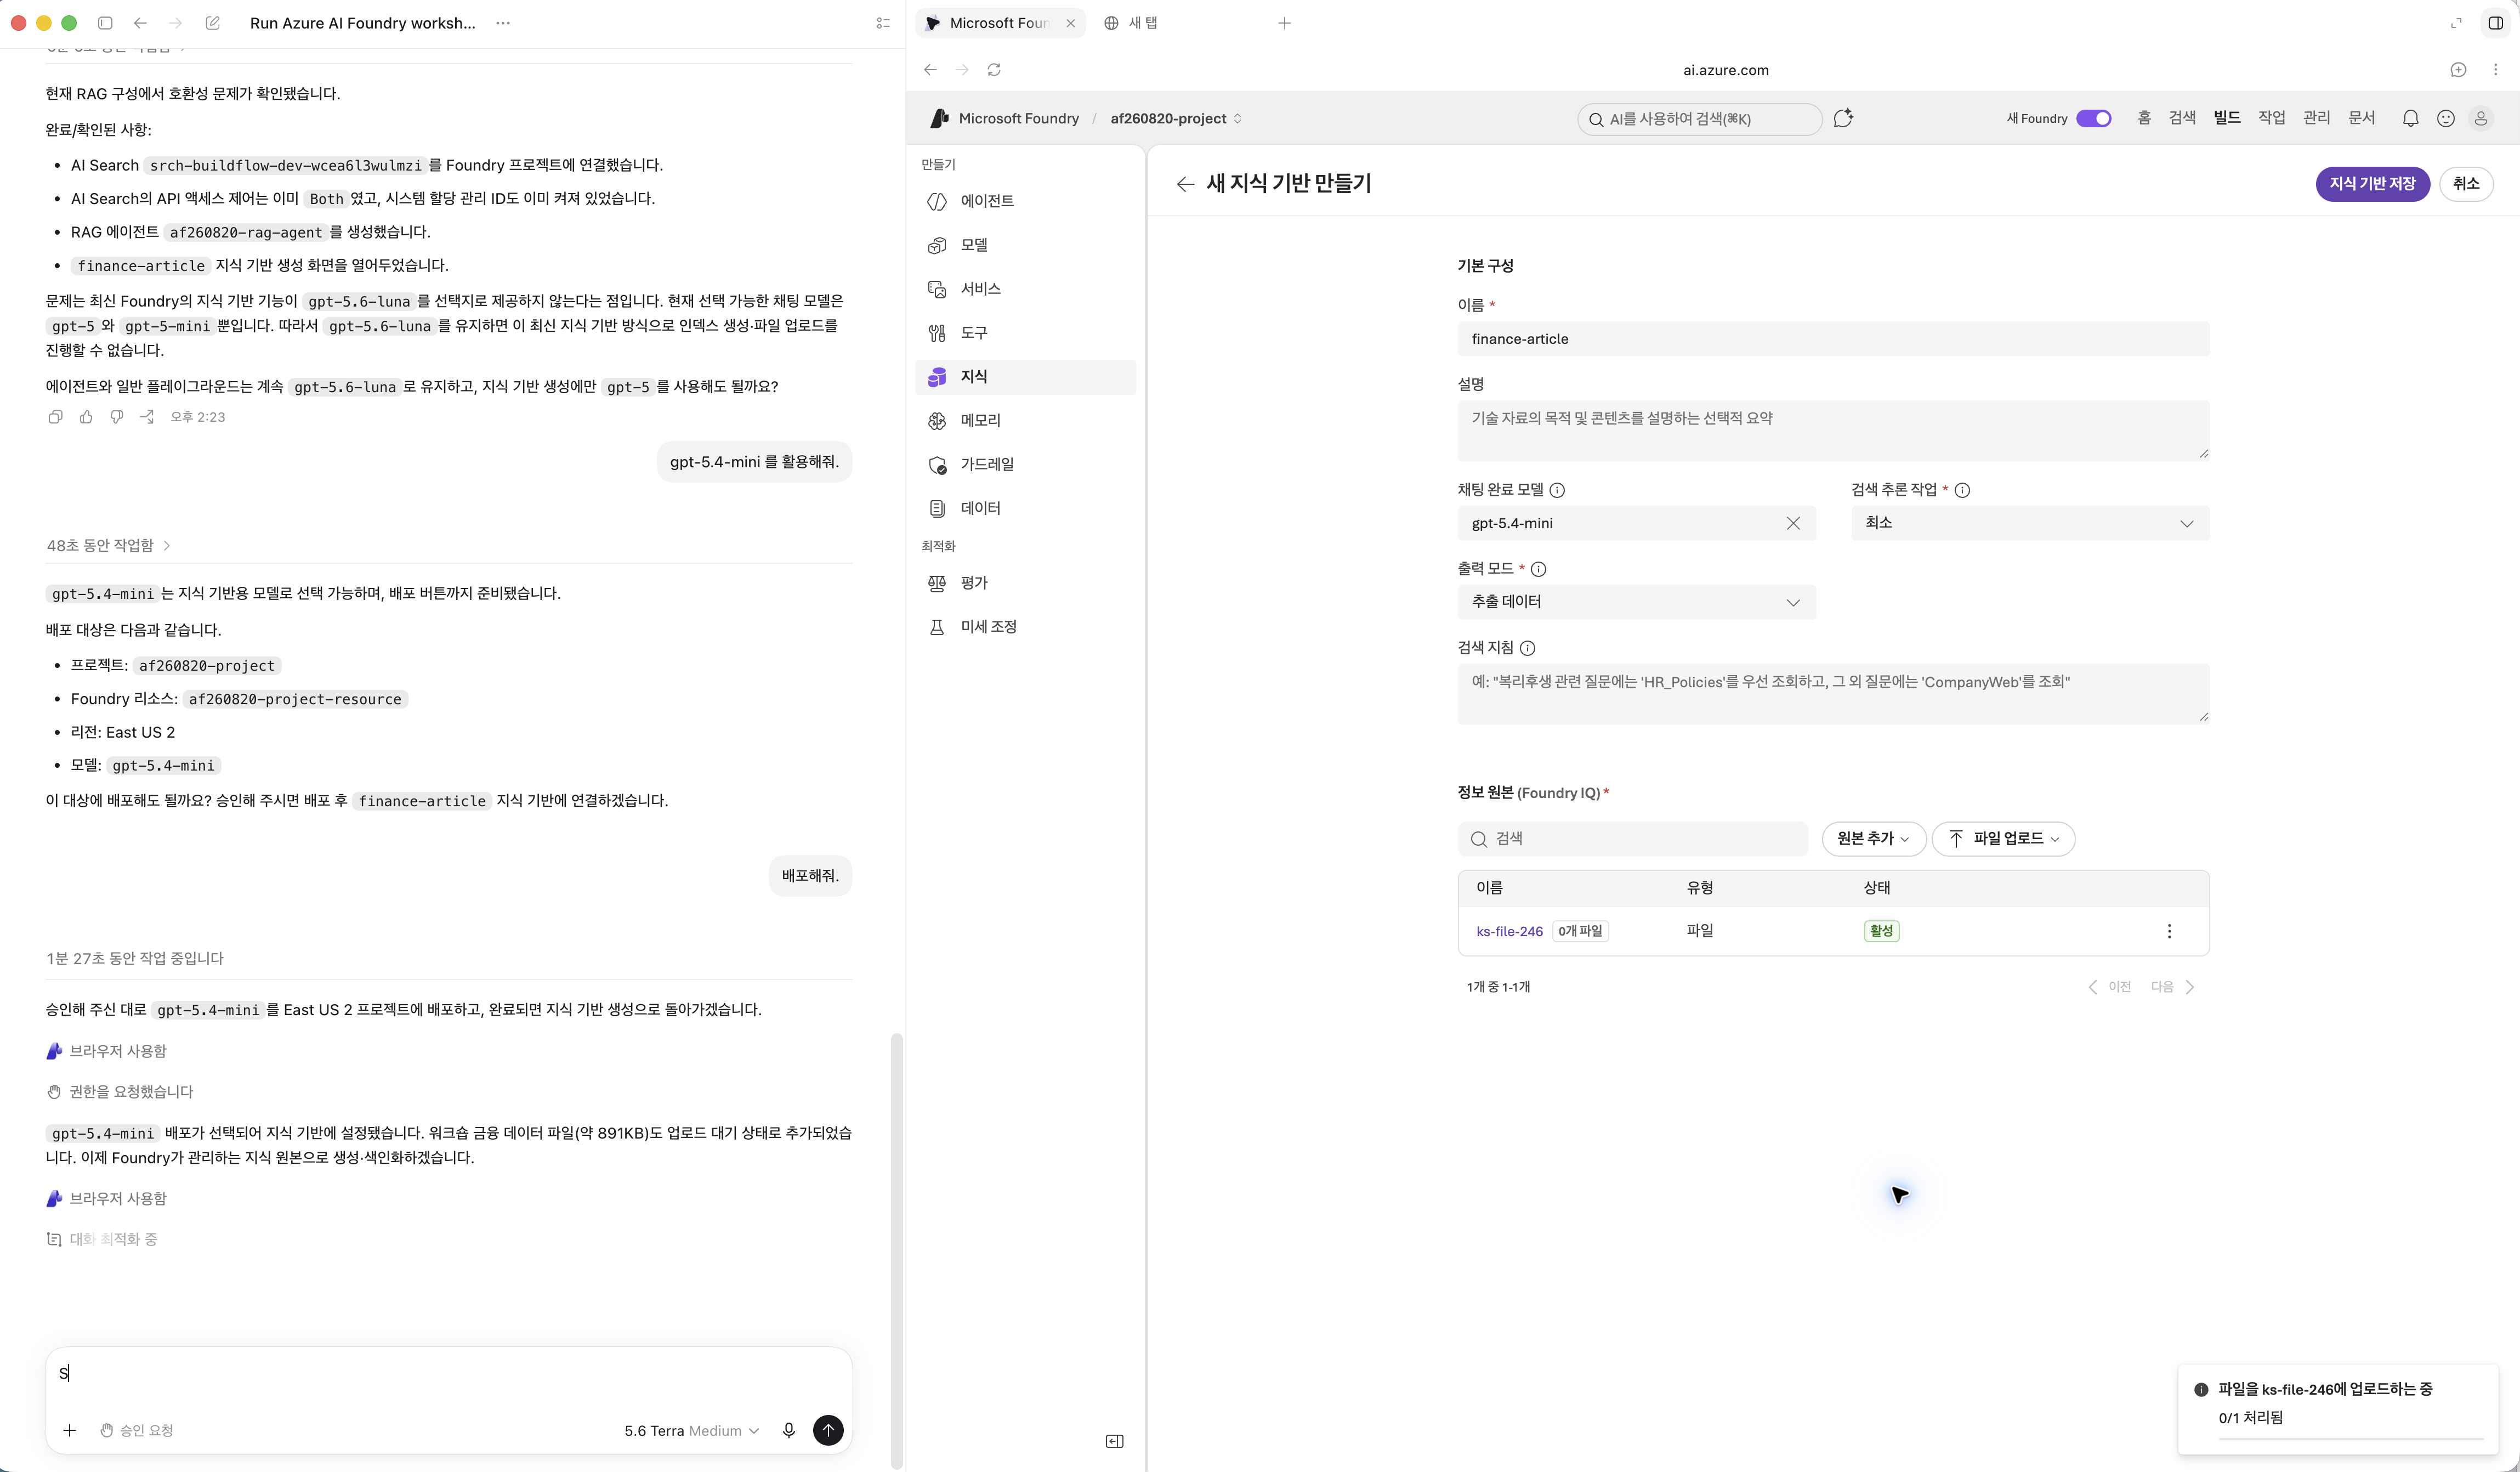Screen dimensions: 2520x1472
Task: Open a new browser tab with plus
Action: click(x=1284, y=23)
